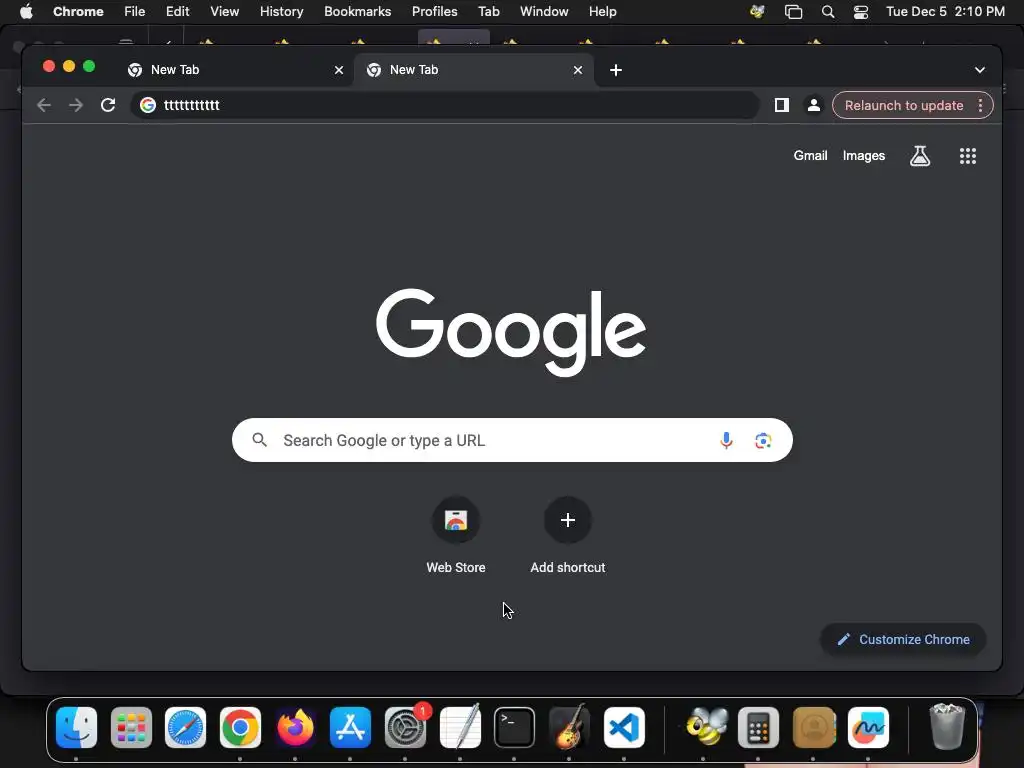Open System Settings from the Dock
This screenshot has width=1024, height=768.
[405, 728]
